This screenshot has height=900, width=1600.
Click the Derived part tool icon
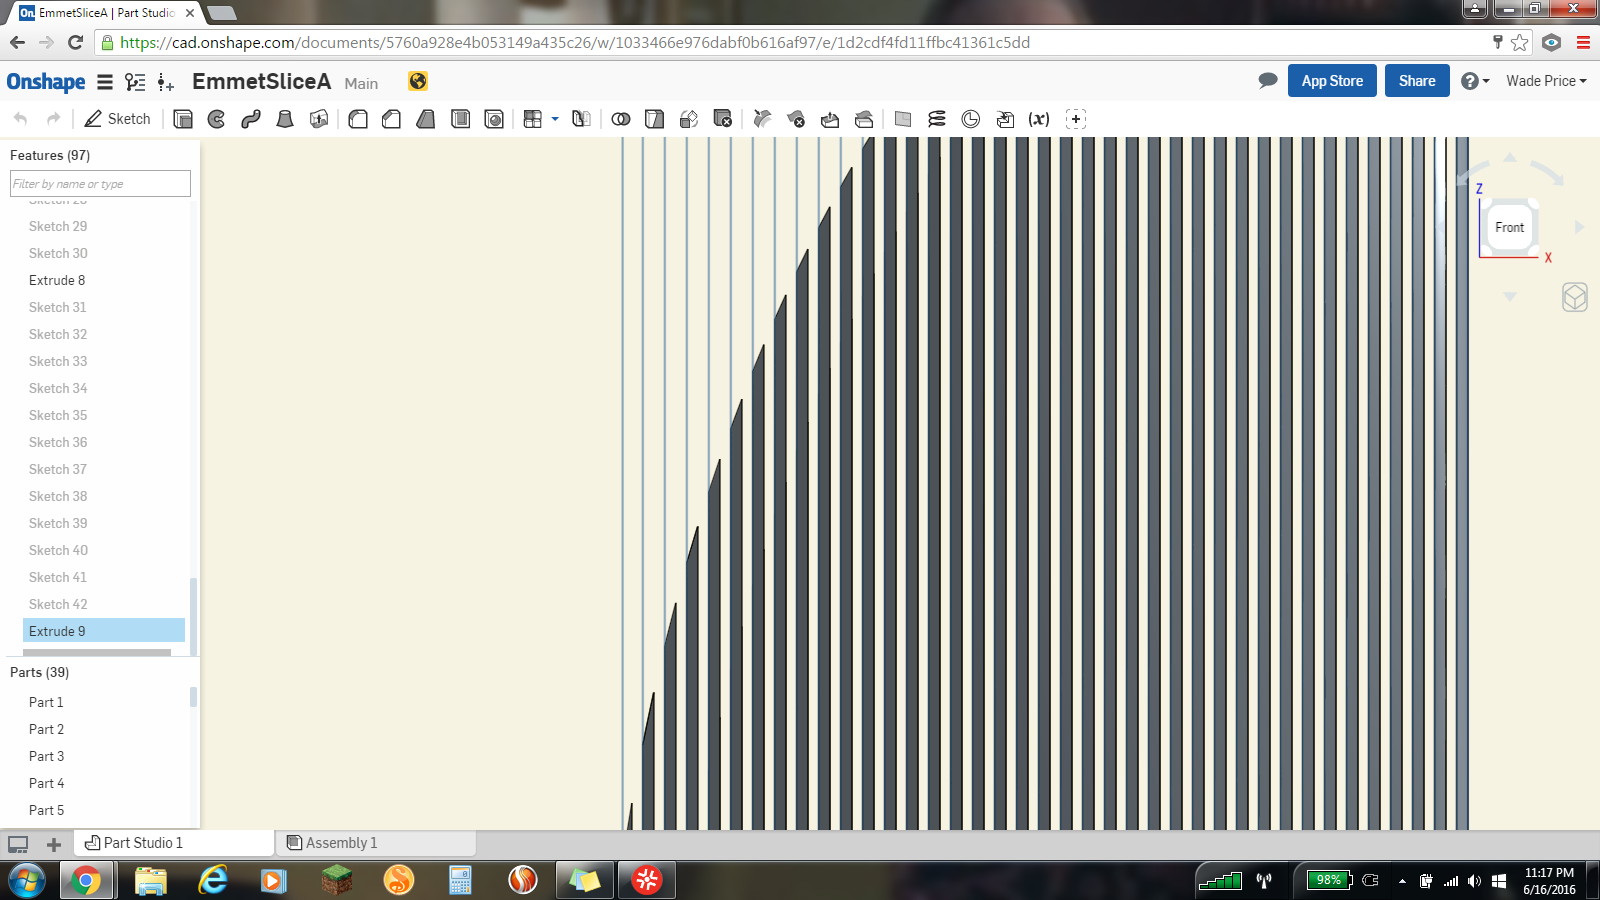pyautogui.click(x=1005, y=119)
